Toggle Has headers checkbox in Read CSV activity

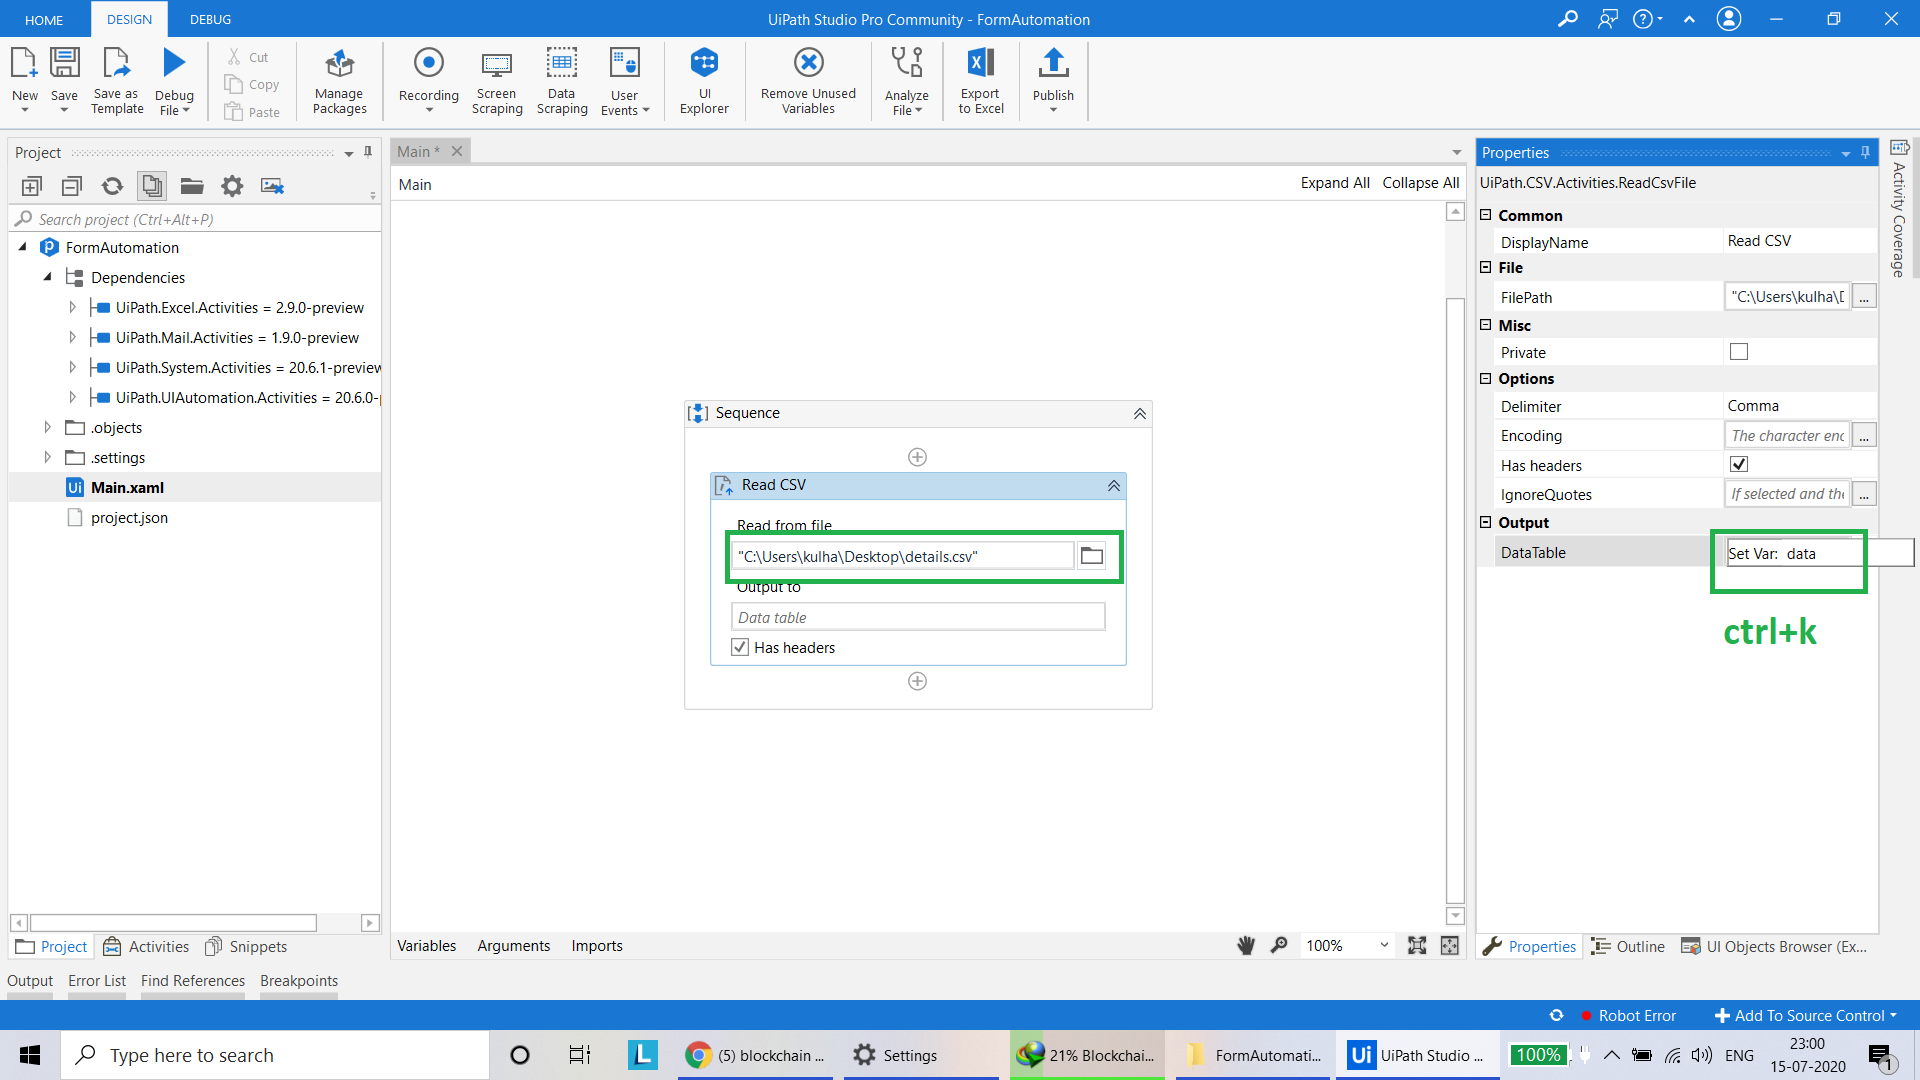(x=740, y=647)
